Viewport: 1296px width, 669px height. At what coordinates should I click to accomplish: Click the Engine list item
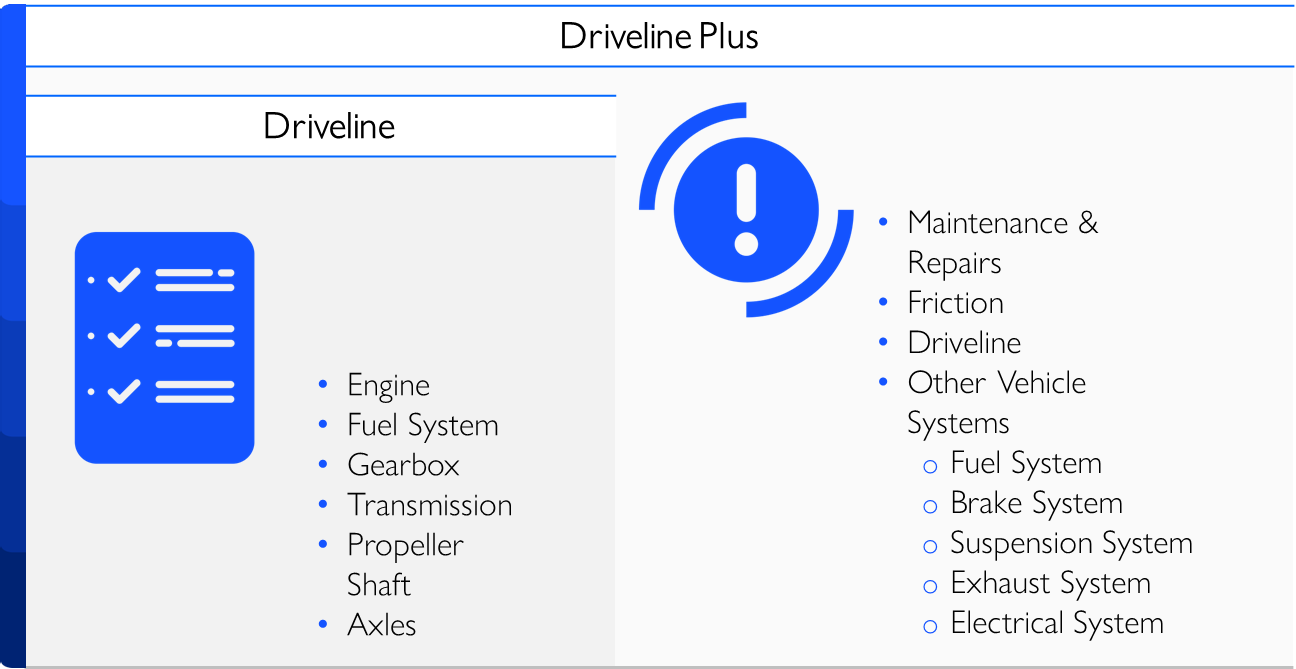[x=388, y=386]
